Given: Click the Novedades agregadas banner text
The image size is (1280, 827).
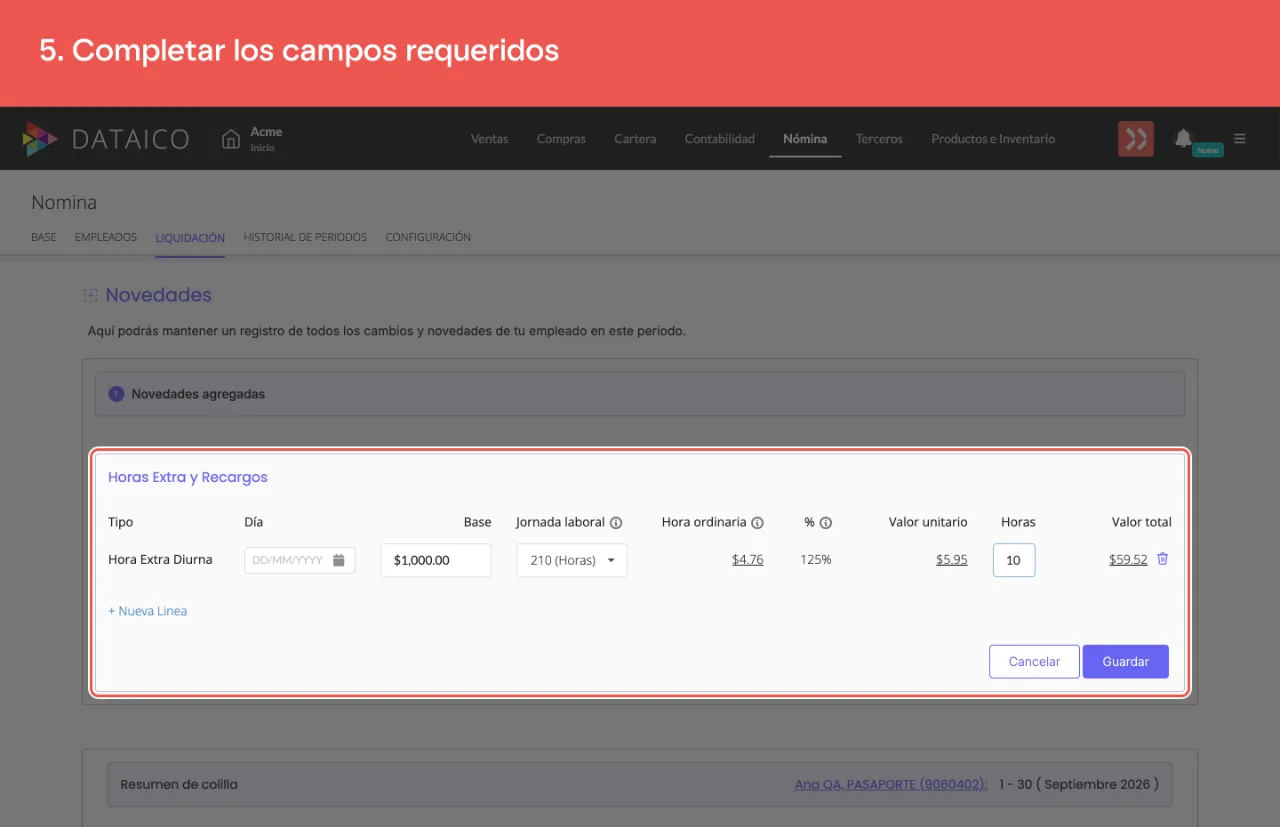Looking at the screenshot, I should click(198, 394).
